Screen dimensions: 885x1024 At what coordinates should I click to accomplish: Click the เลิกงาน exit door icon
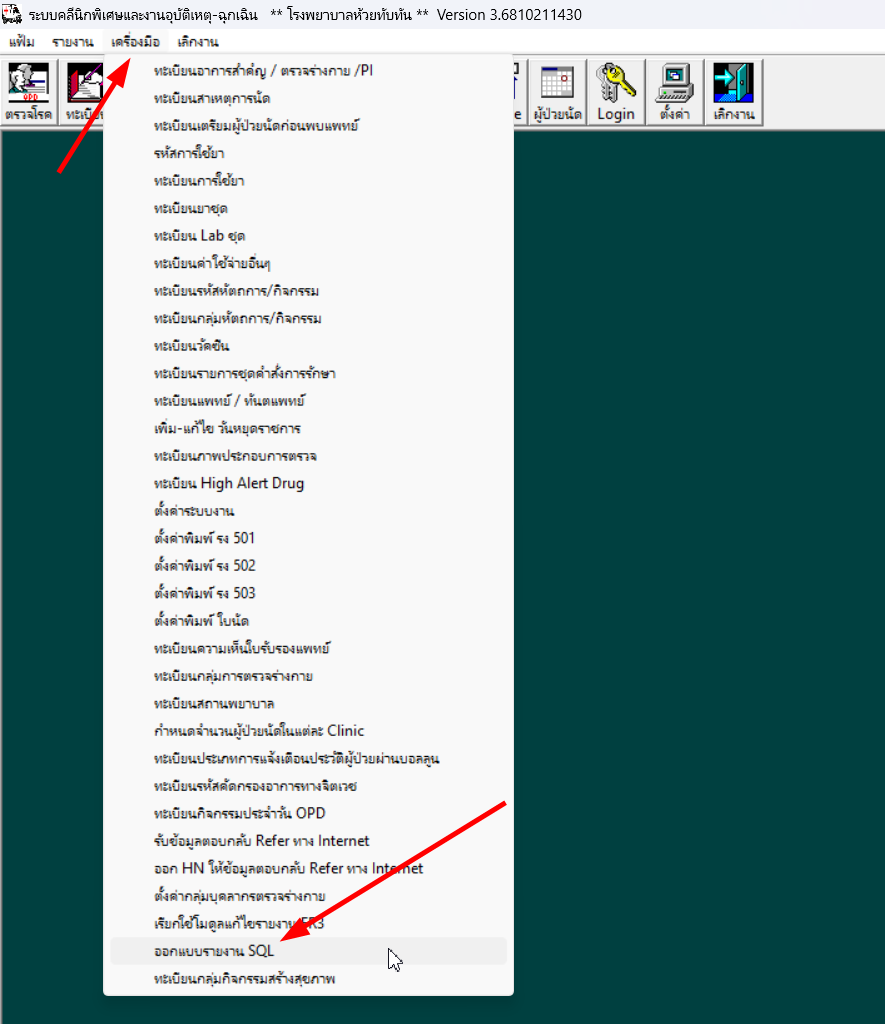[x=733, y=92]
